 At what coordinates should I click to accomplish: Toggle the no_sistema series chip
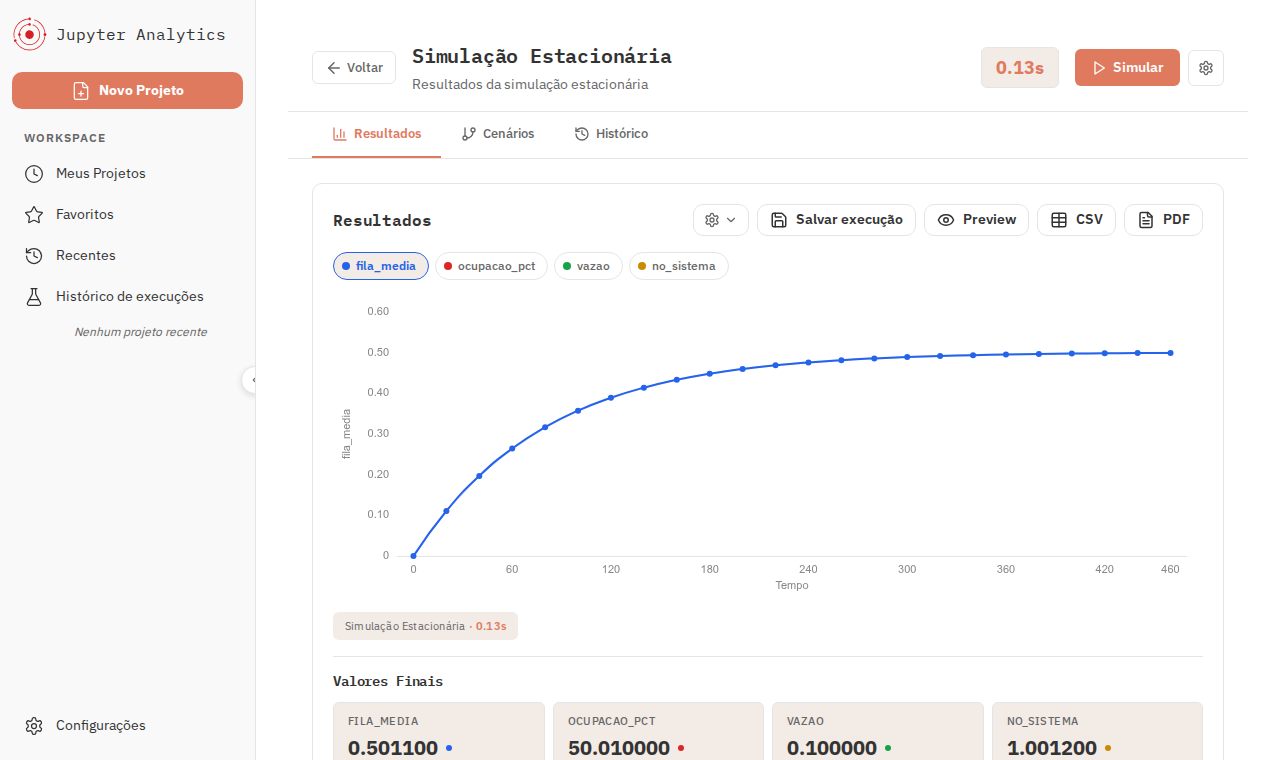pos(679,266)
